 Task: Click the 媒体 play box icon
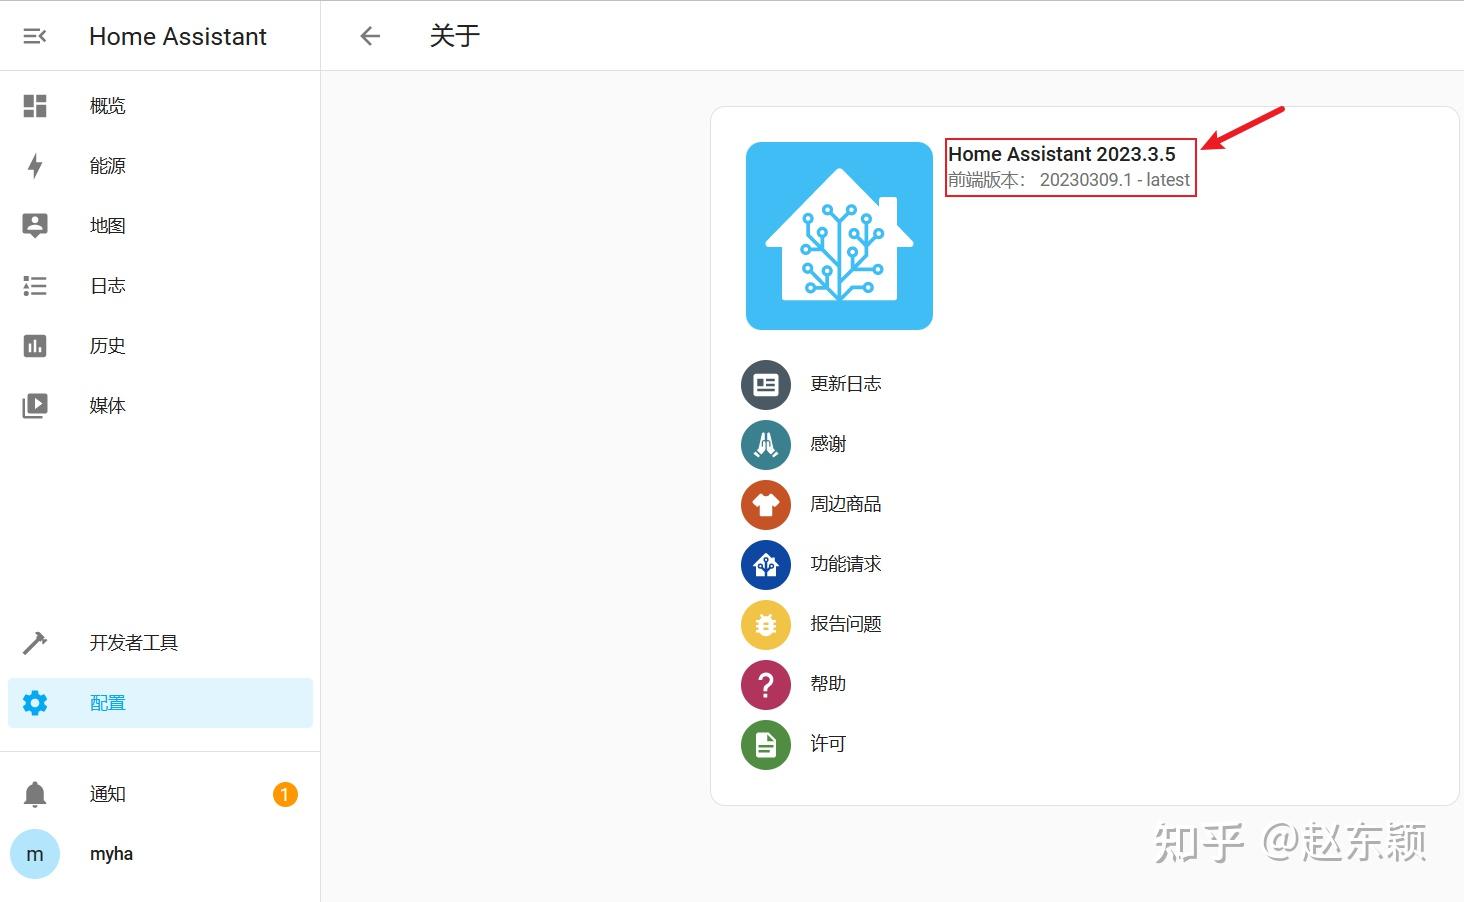coord(35,406)
